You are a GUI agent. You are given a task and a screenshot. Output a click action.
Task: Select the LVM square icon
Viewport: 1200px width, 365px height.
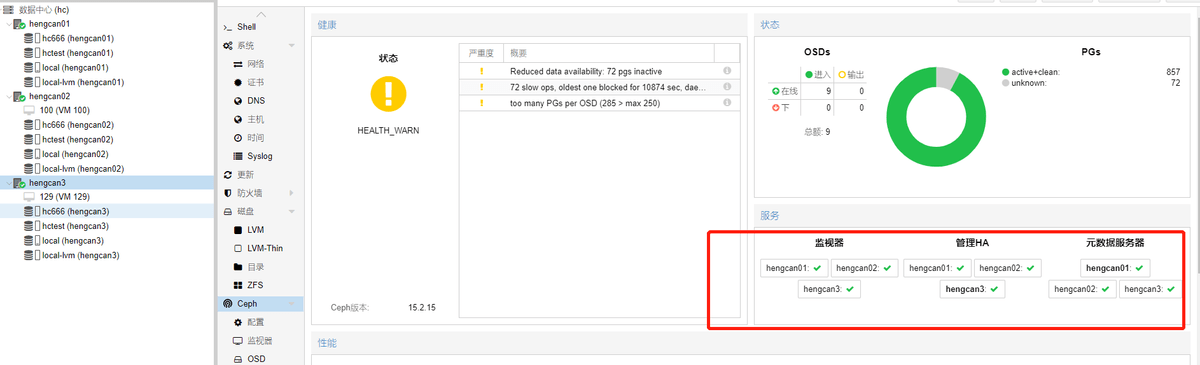[x=238, y=230]
